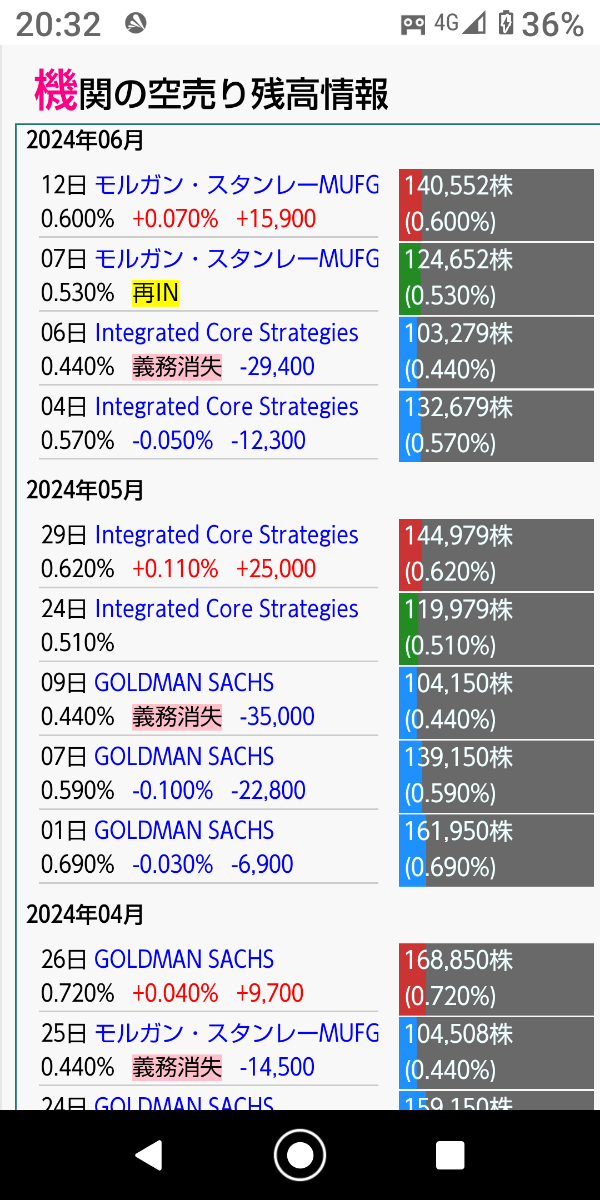
Task: Tap the 124,652株 green balance bar
Action: click(x=496, y=277)
